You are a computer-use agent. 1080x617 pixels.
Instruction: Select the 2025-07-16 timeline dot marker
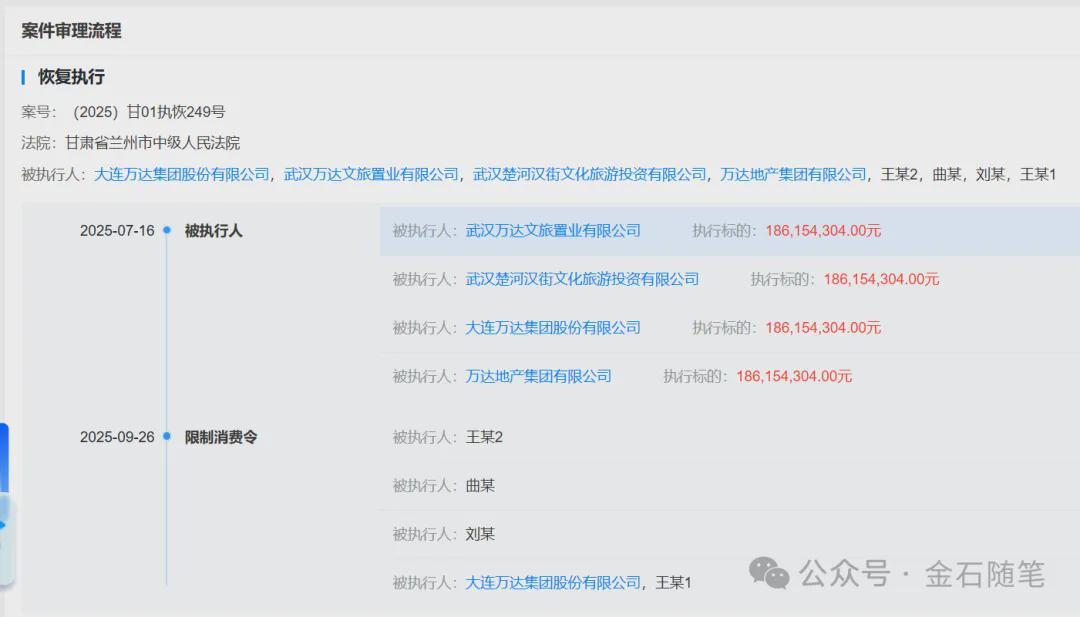click(167, 230)
